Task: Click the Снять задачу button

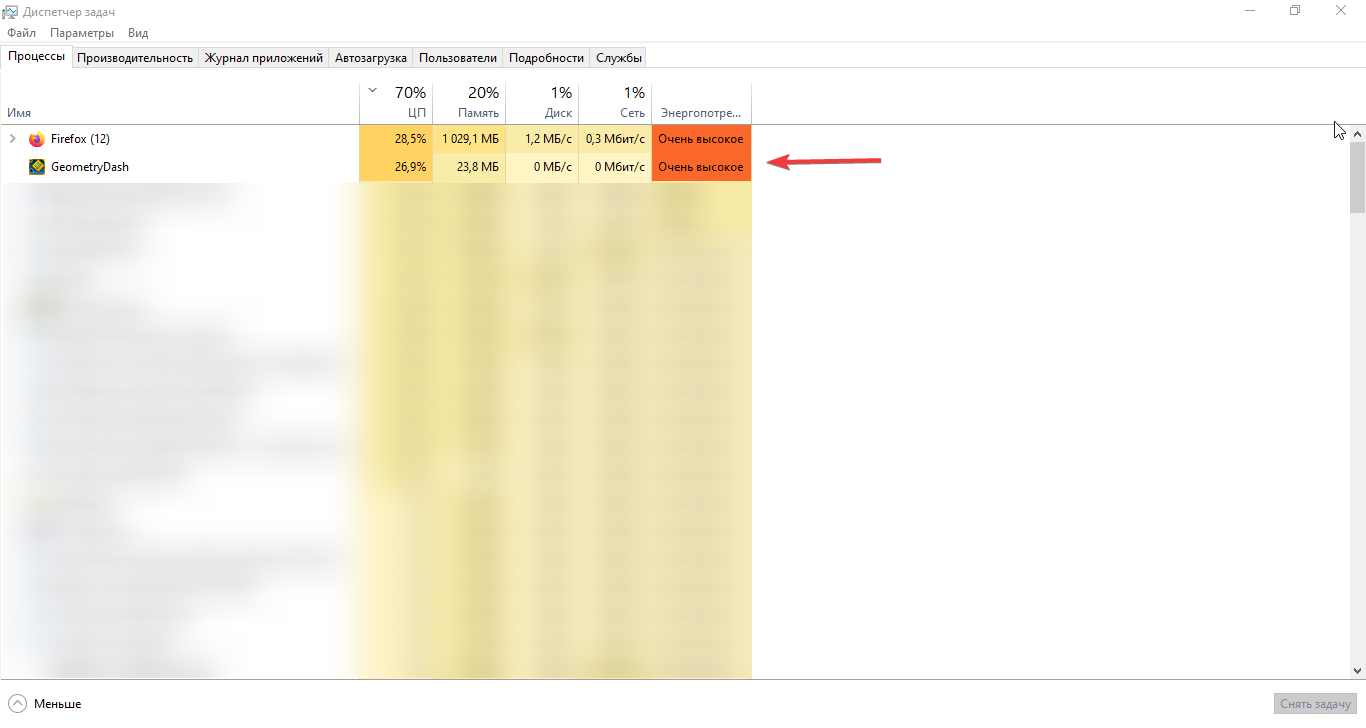Action: click(1315, 704)
